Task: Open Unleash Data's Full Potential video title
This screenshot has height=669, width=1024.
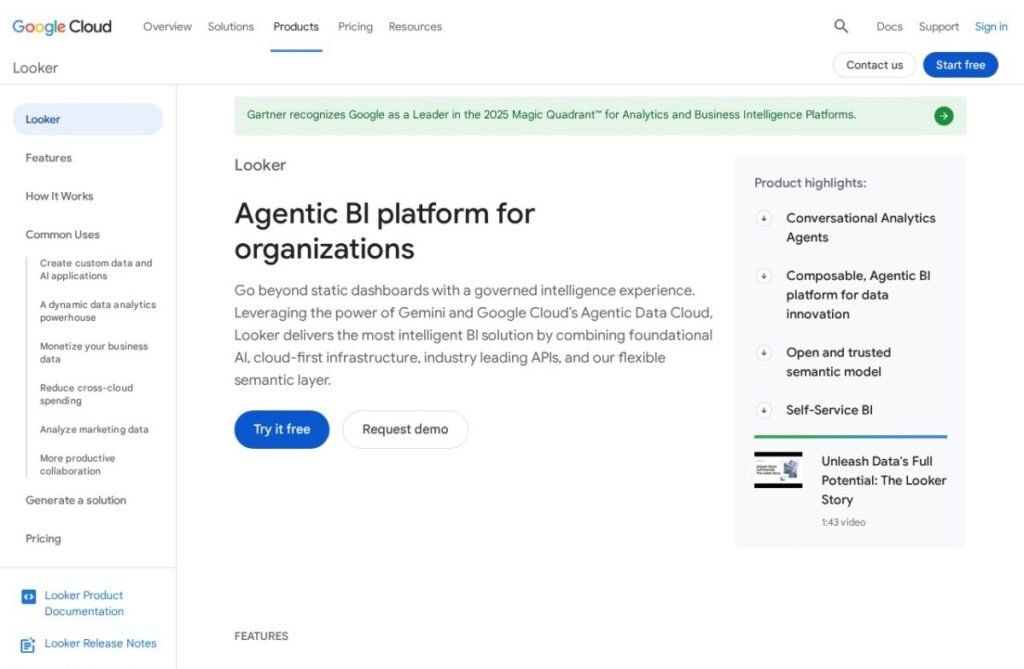Action: pos(884,480)
